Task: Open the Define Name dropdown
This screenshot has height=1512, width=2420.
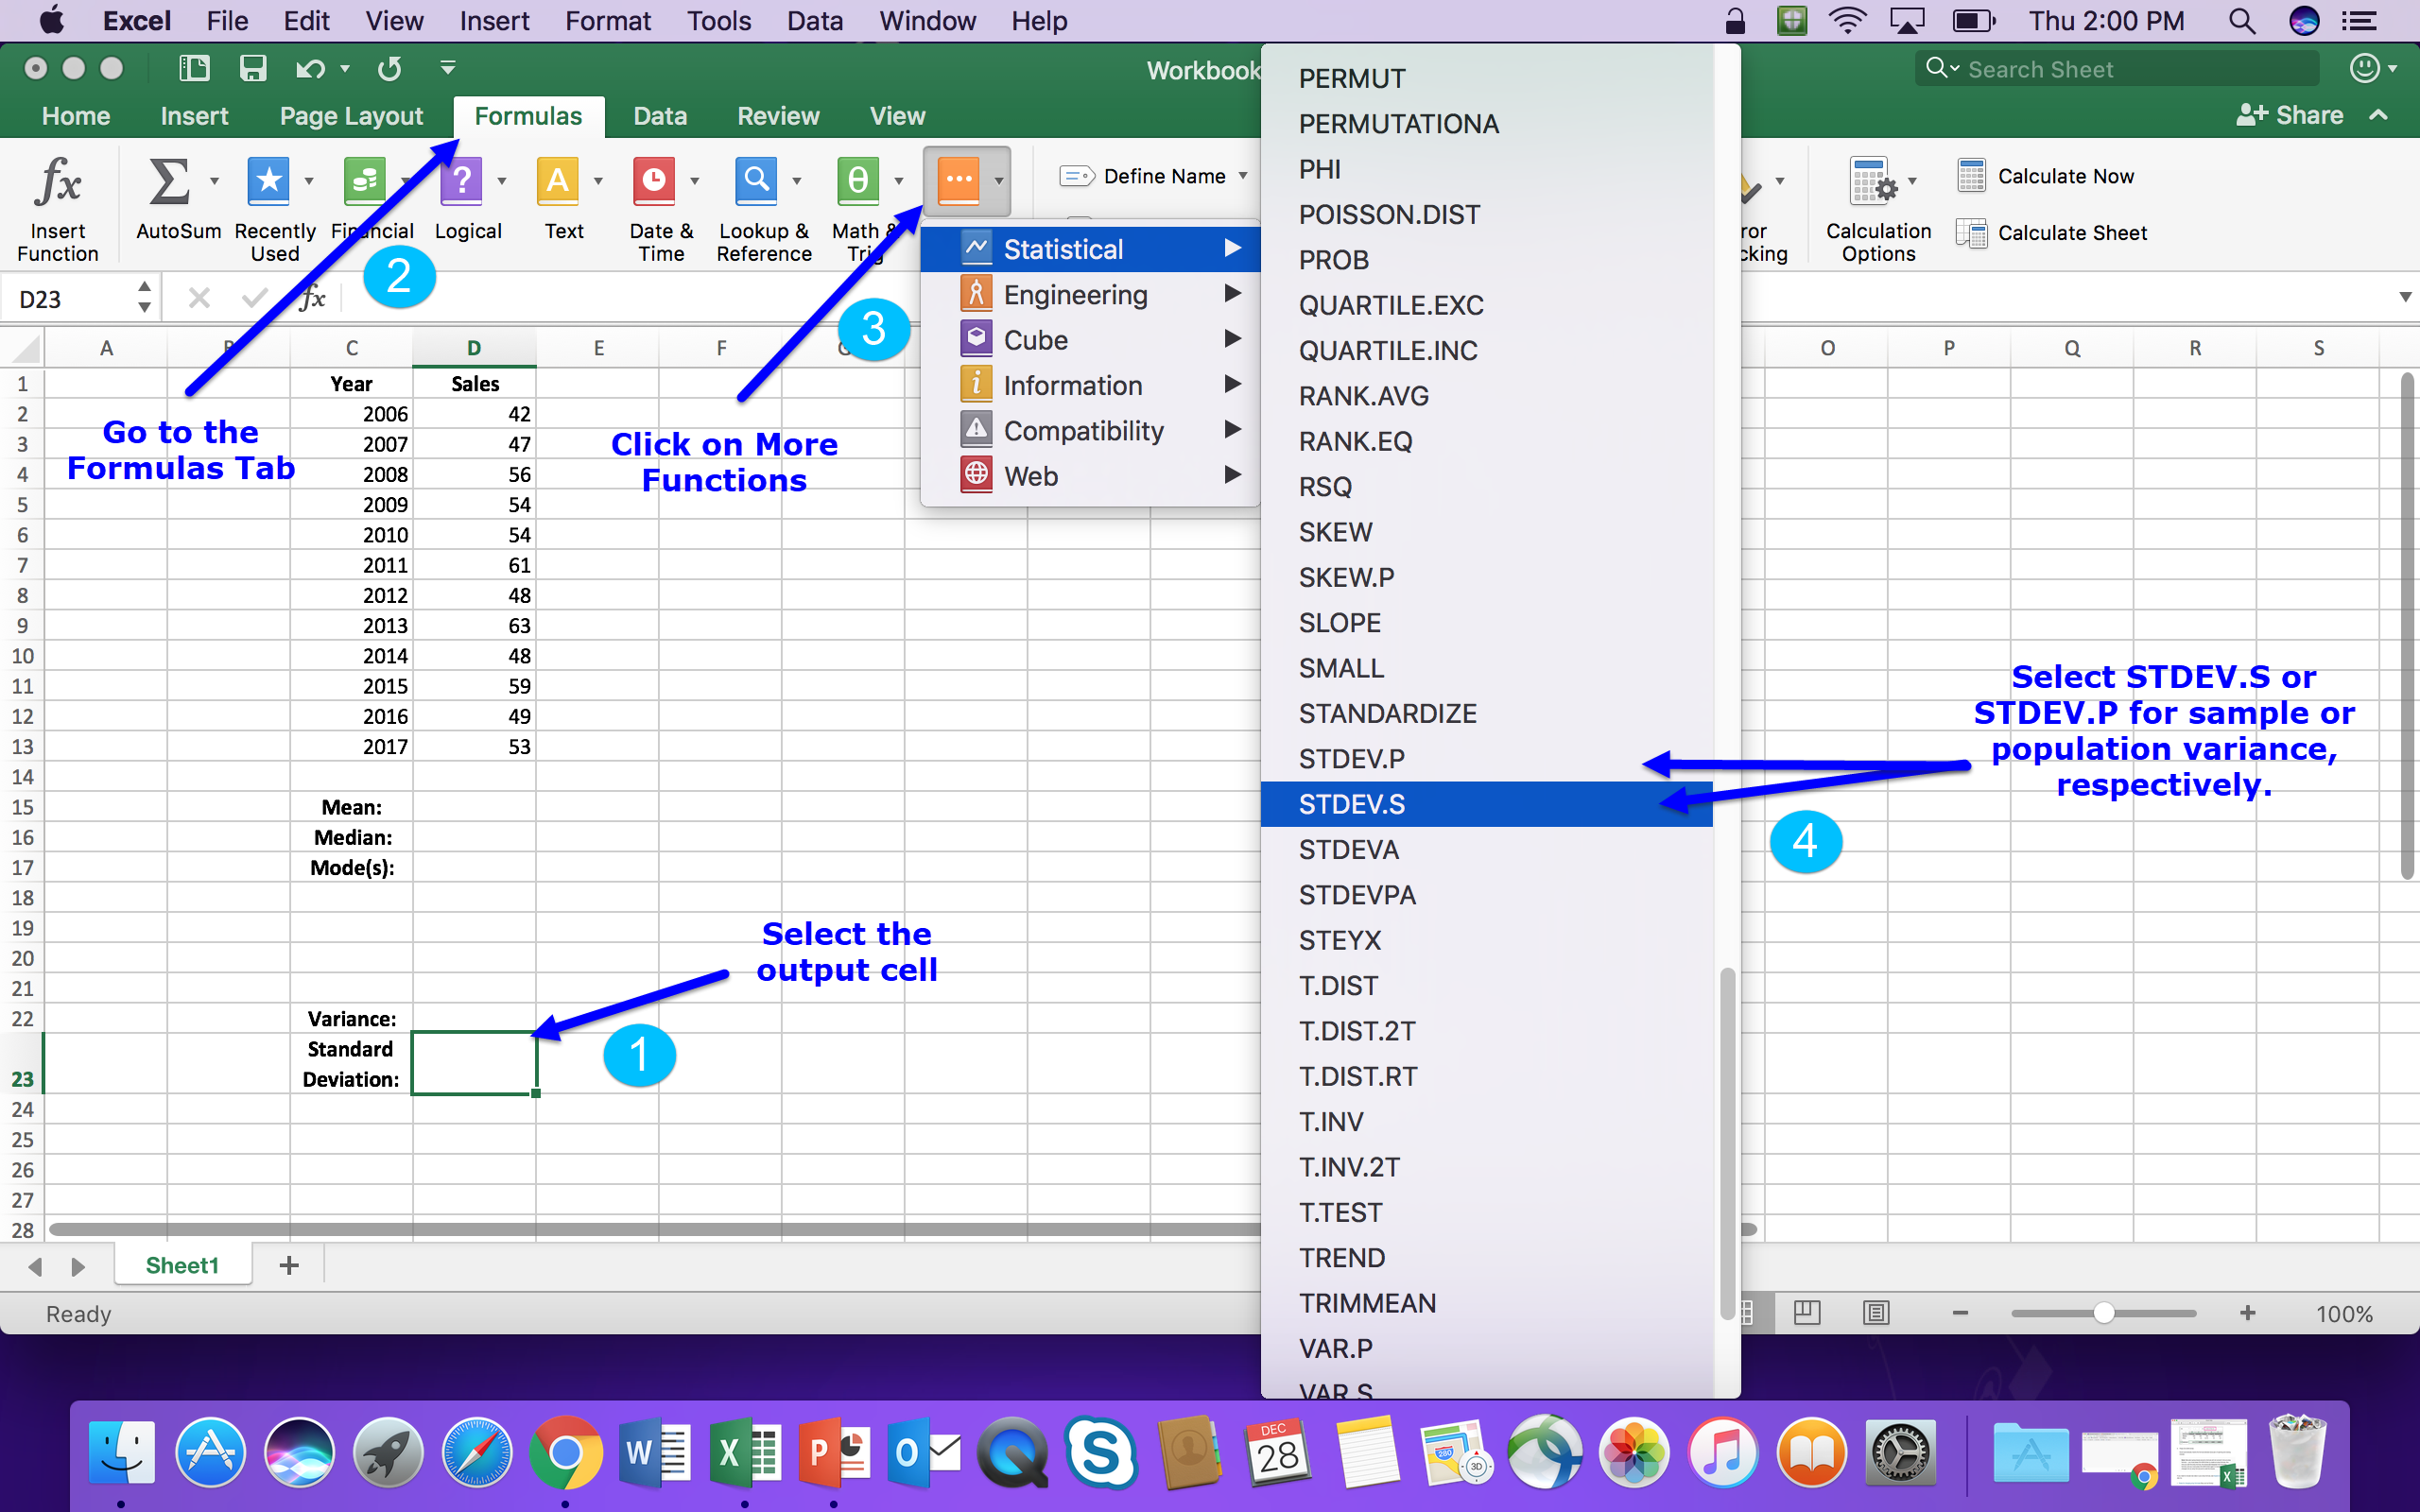Action: (x=1244, y=176)
